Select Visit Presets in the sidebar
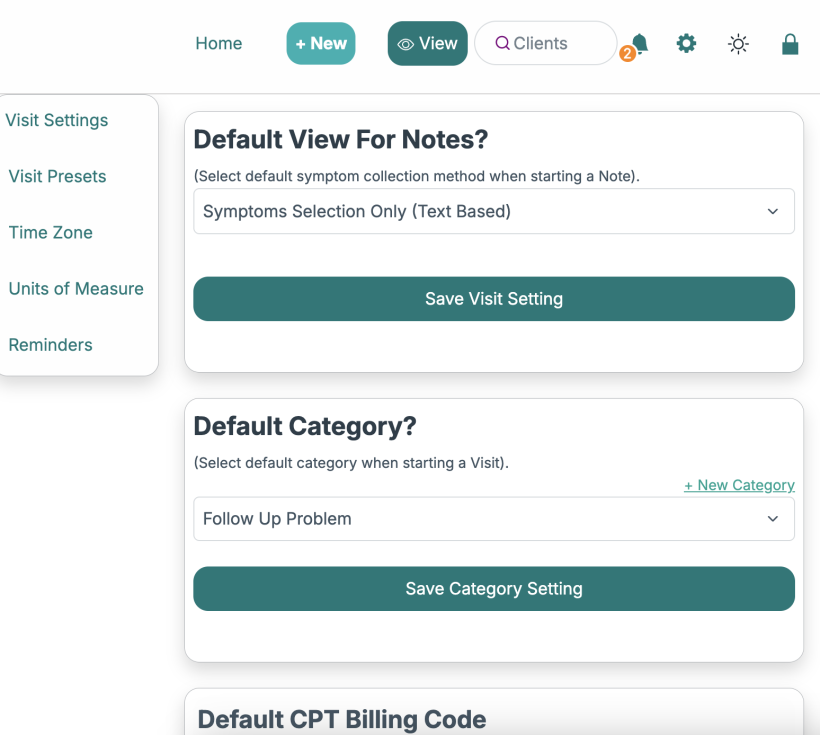This screenshot has width=820, height=735. tap(57, 176)
